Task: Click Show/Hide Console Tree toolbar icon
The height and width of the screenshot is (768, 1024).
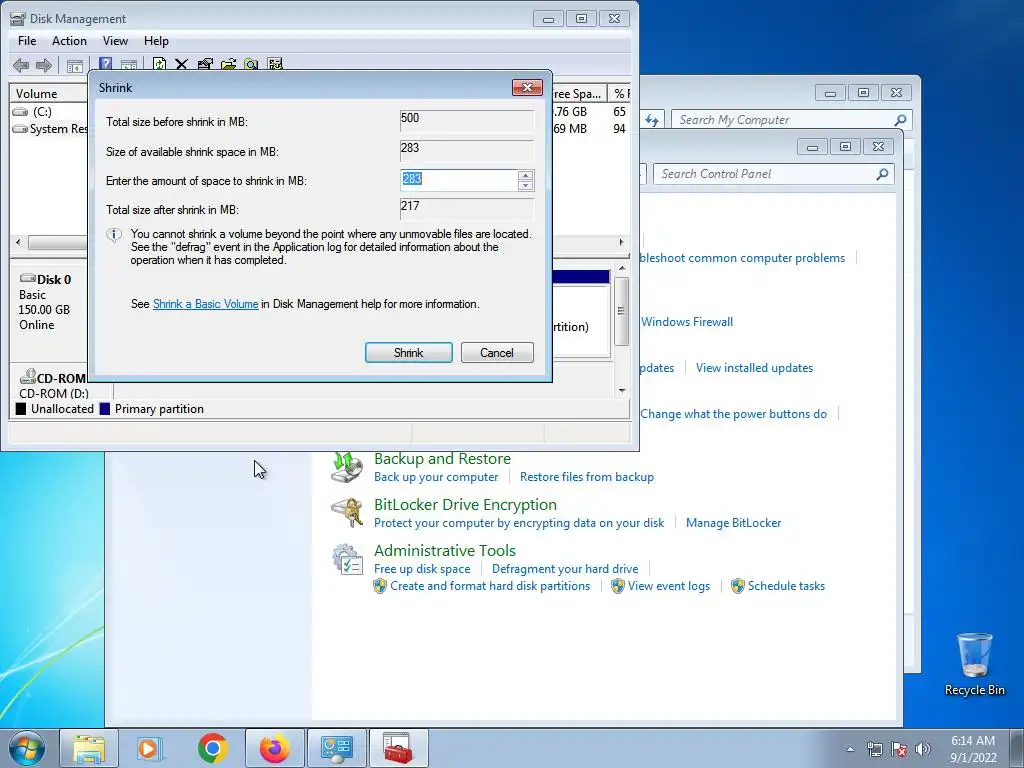Action: [x=75, y=65]
